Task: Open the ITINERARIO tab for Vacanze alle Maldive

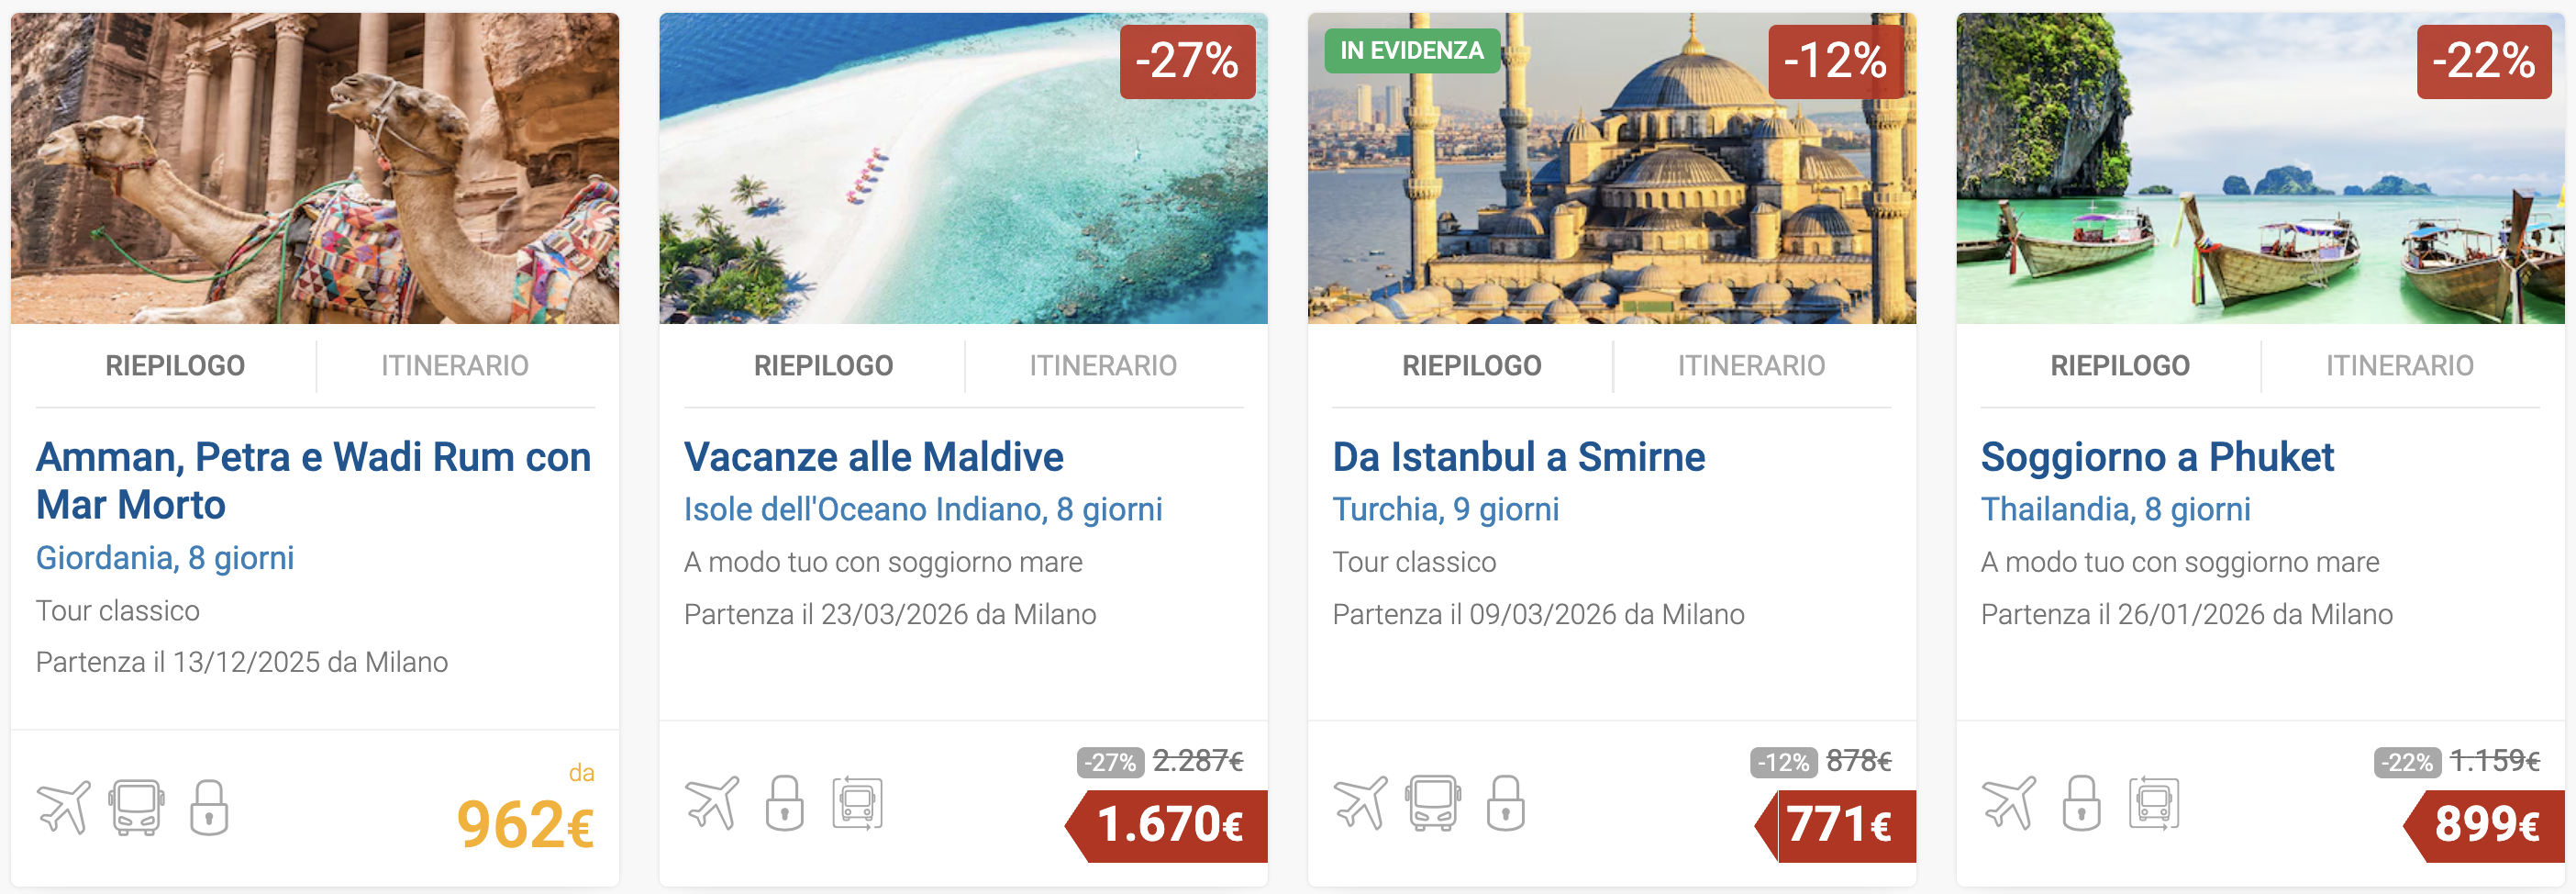Action: (x=1103, y=364)
